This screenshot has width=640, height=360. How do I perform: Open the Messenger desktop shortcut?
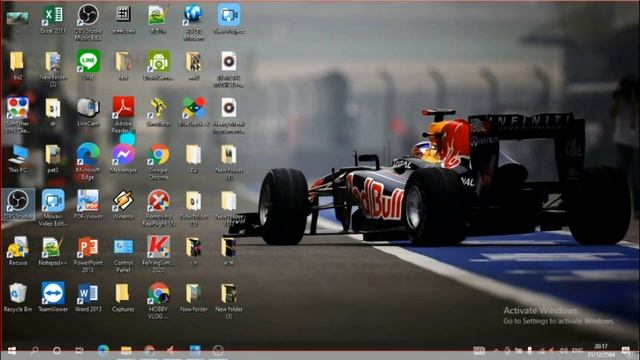123,158
